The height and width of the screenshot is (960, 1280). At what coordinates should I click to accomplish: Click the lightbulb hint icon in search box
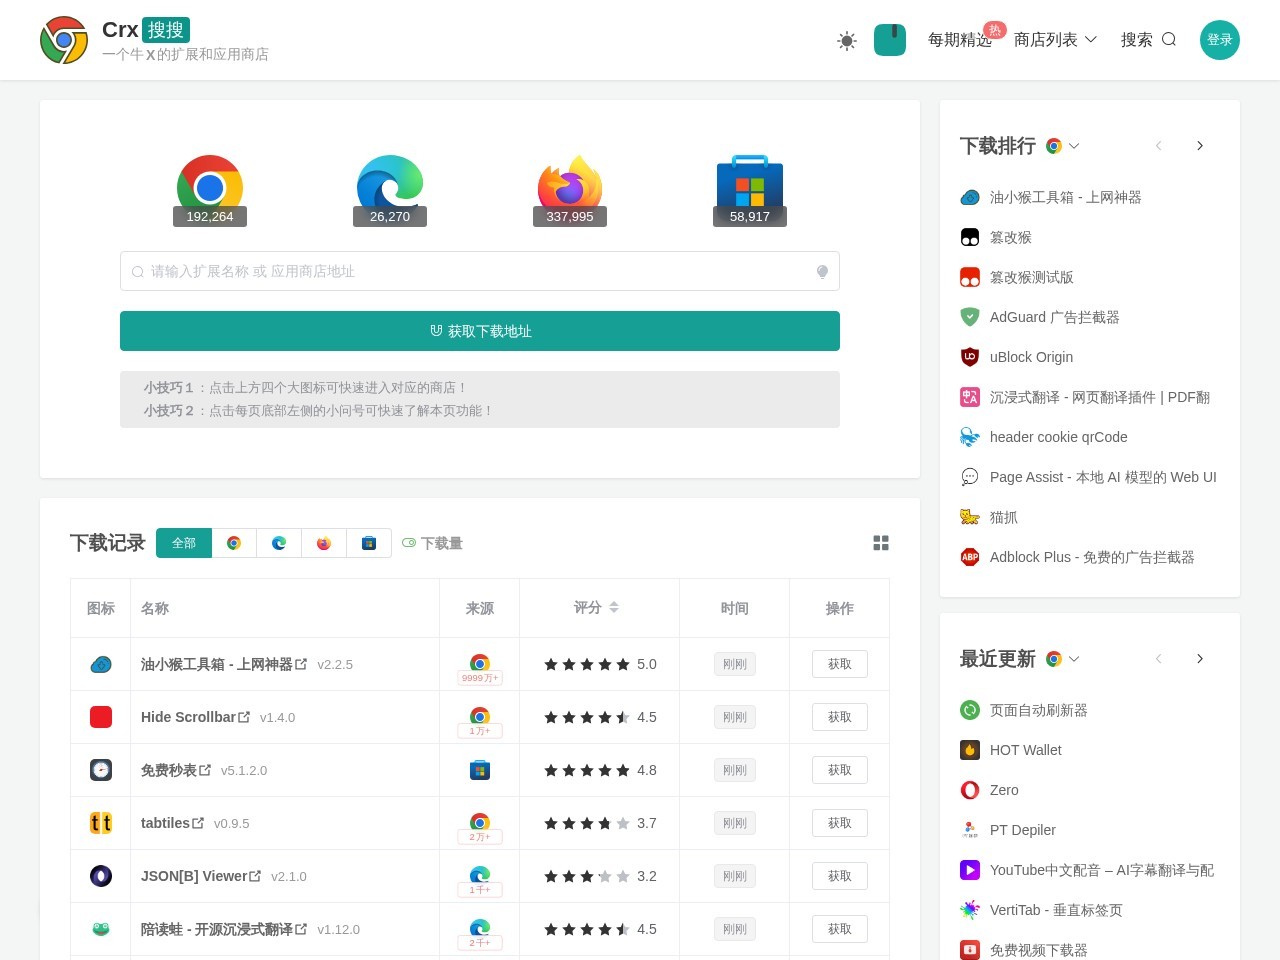click(822, 272)
